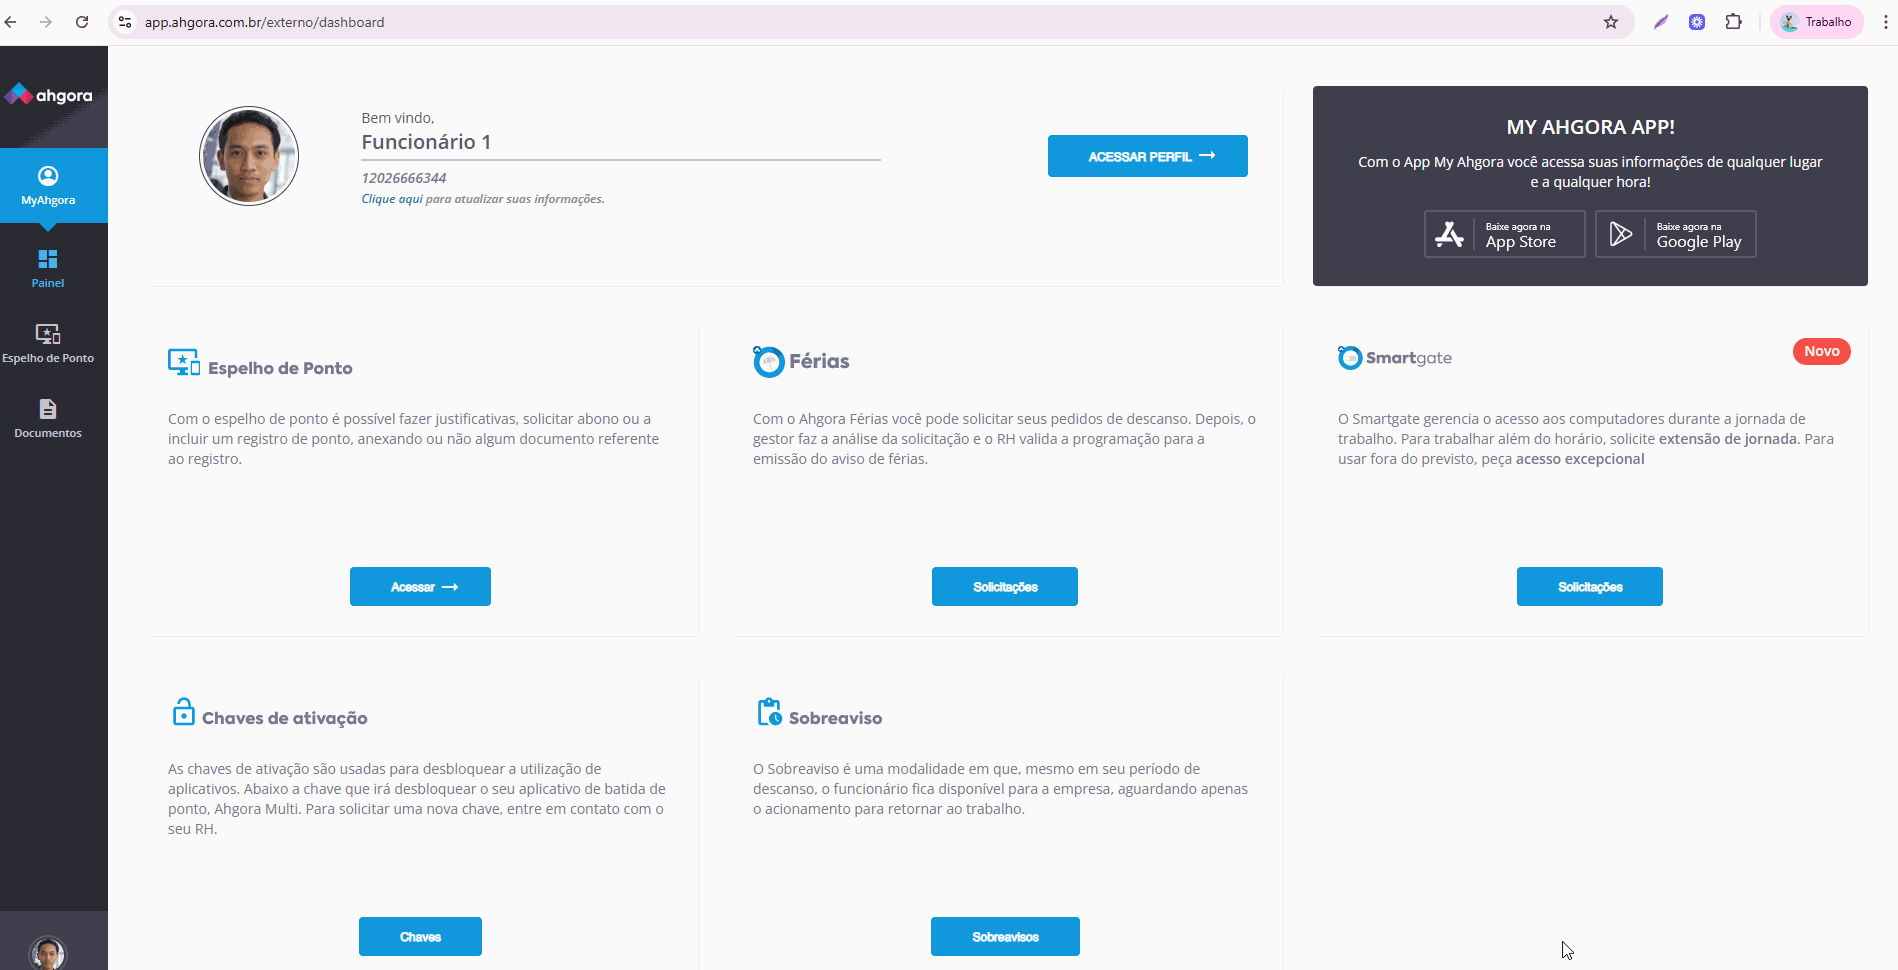
Task: Open Espelho de Ponto from the sidebar
Action: point(48,343)
